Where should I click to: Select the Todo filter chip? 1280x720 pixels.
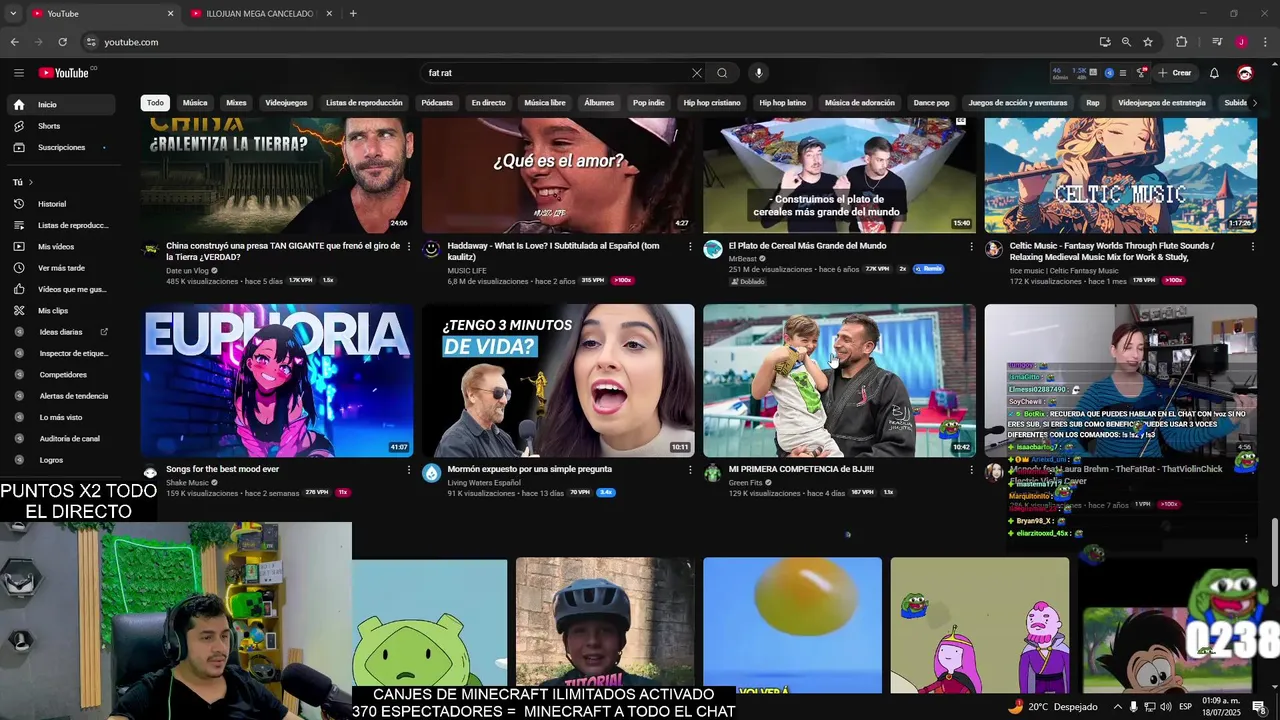tap(155, 103)
